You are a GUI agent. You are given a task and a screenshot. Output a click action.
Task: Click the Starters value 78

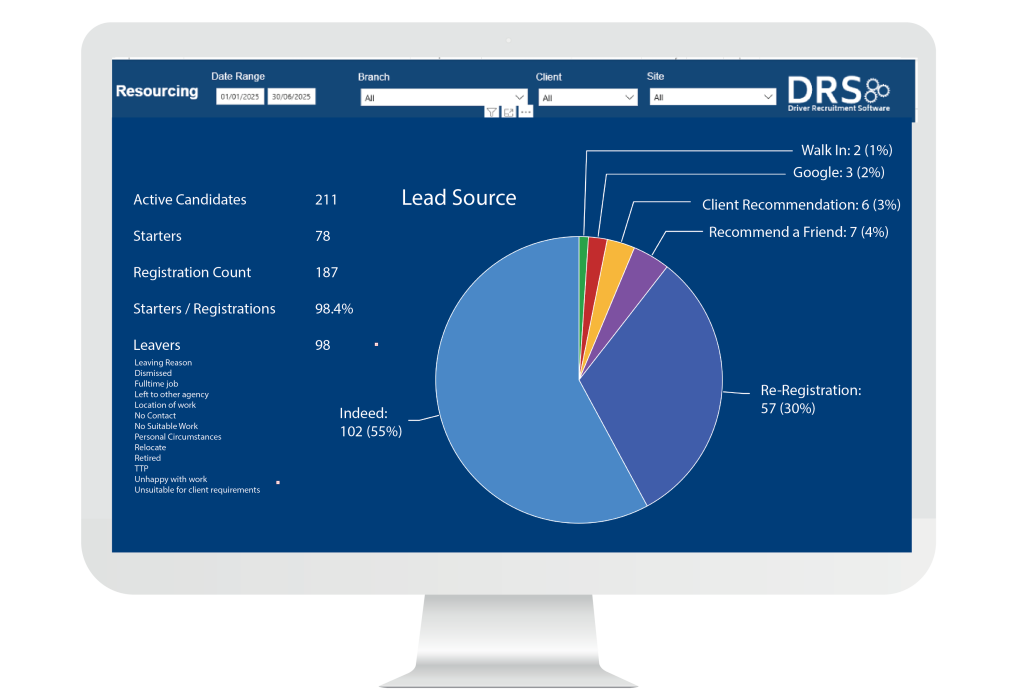point(323,236)
